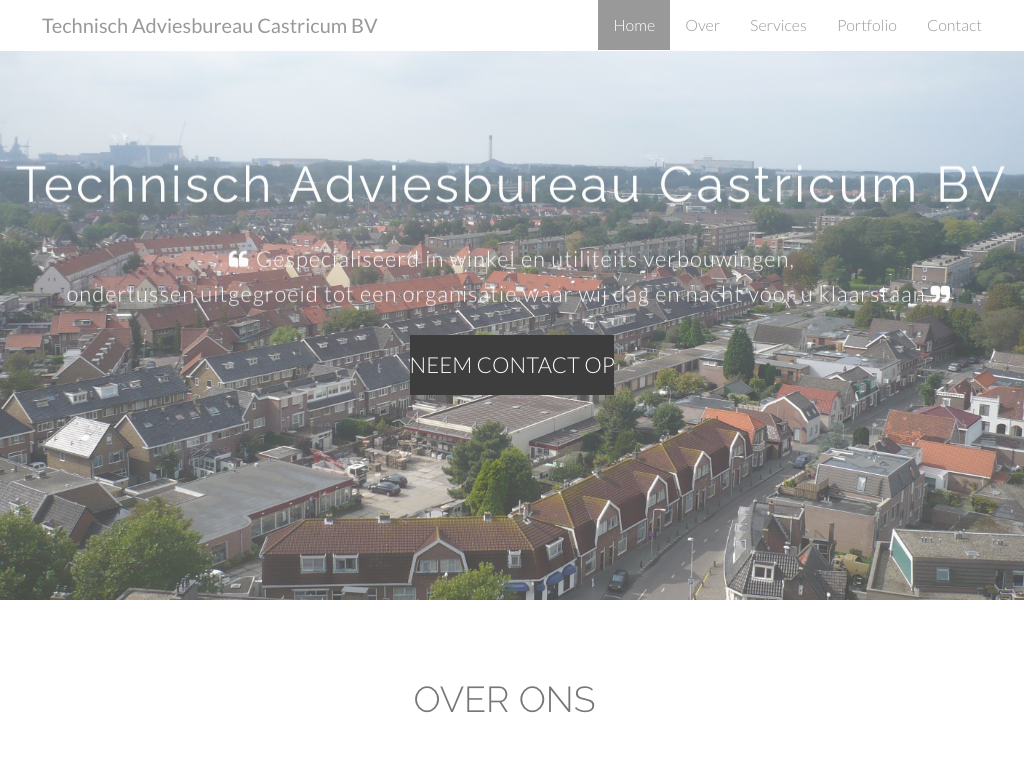
Task: Click the 'Gespecialiseerd in winkel en utiliteits verbouwingen' line
Action: [523, 259]
